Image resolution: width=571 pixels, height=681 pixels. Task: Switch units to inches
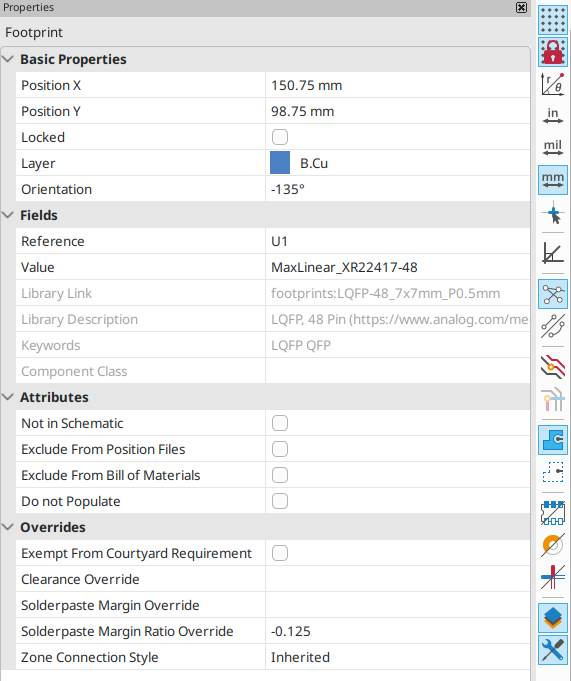pos(553,116)
